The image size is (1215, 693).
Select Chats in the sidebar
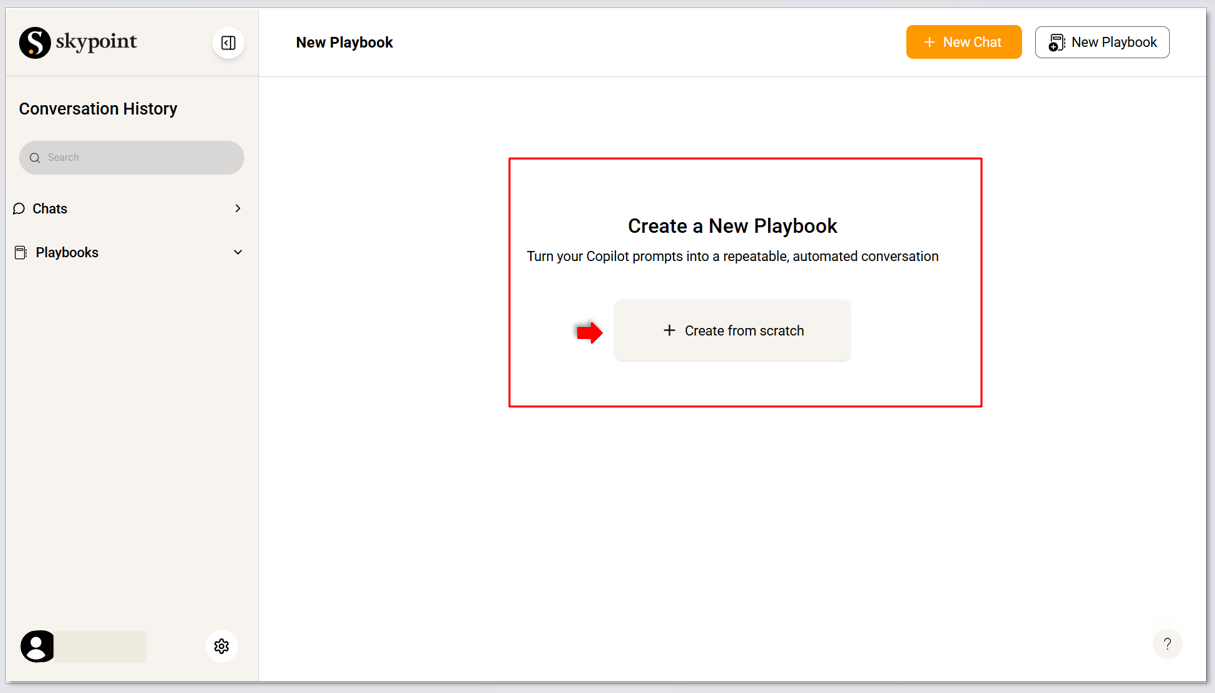(x=50, y=209)
